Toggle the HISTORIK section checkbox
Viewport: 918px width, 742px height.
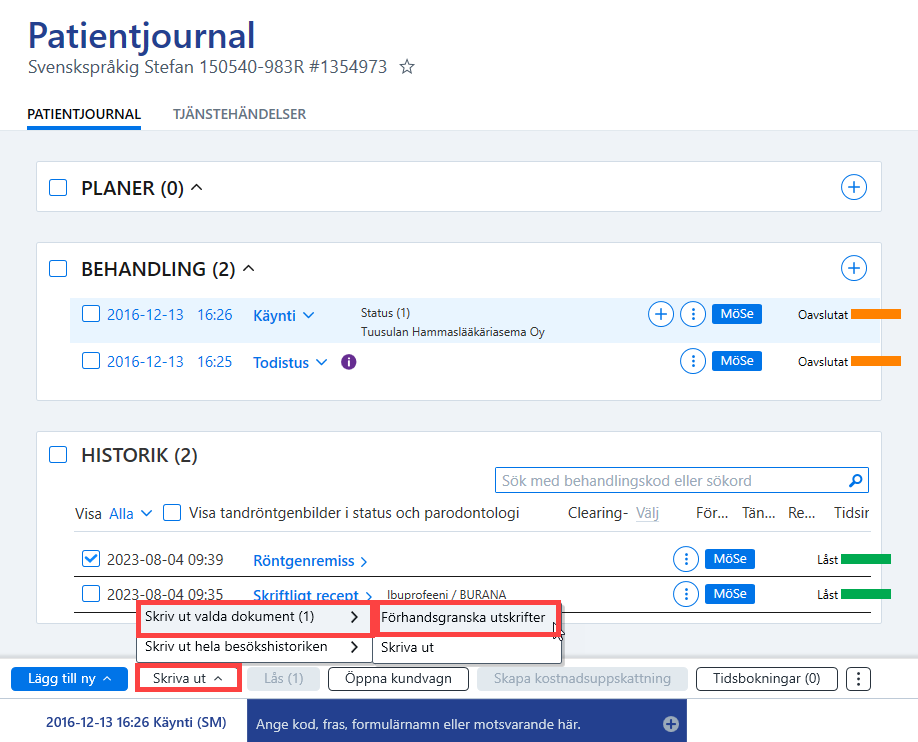click(58, 454)
